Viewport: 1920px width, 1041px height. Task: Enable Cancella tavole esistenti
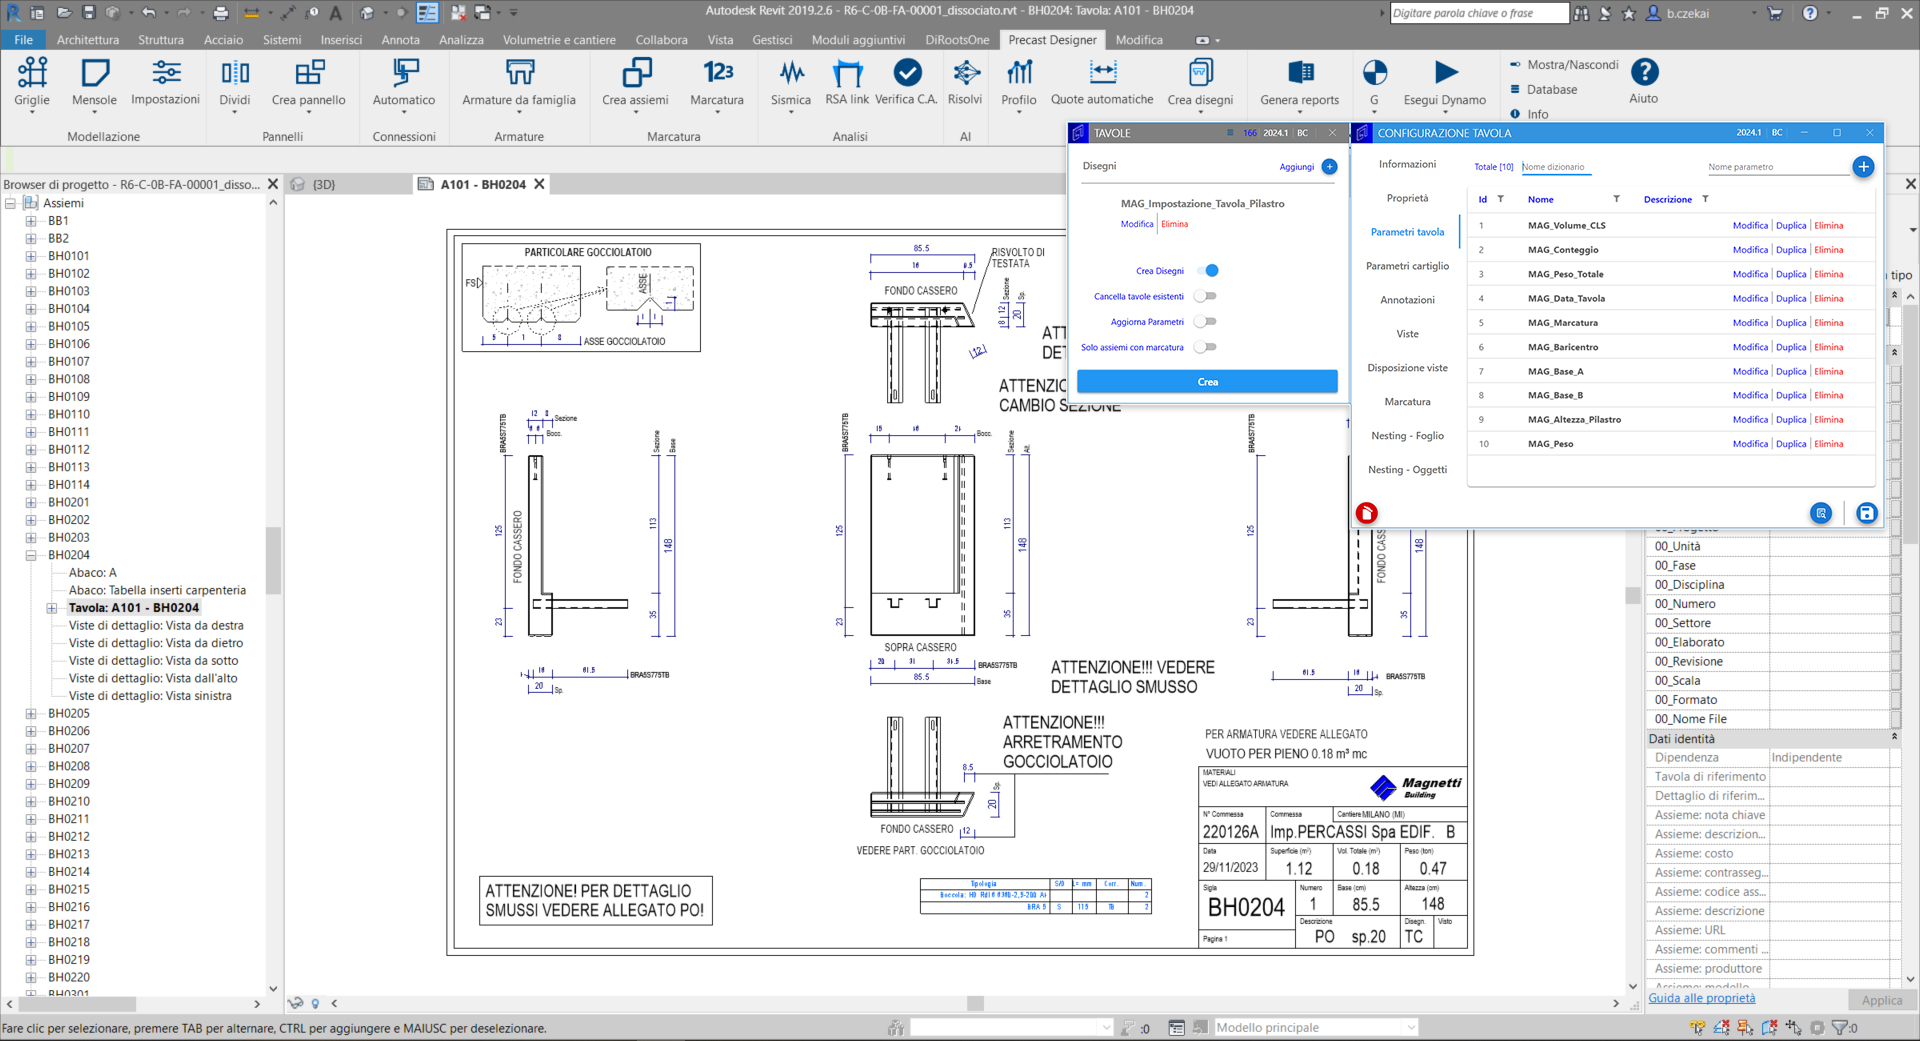pyautogui.click(x=1206, y=296)
